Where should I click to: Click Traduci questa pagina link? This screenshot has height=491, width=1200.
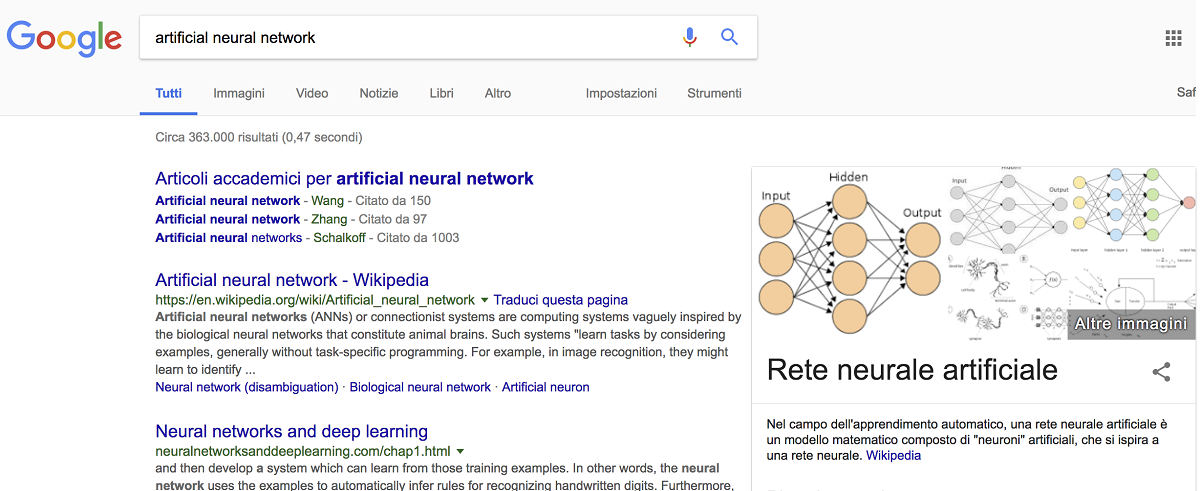tap(560, 300)
